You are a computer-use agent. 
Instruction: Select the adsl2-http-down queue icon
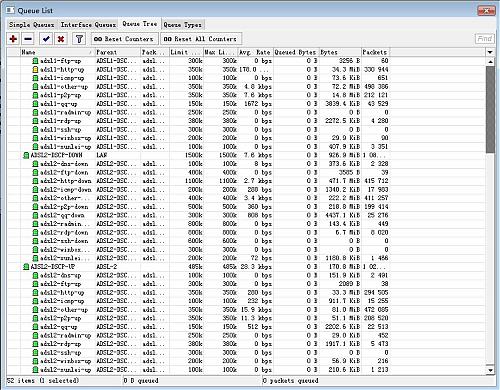click(x=35, y=181)
